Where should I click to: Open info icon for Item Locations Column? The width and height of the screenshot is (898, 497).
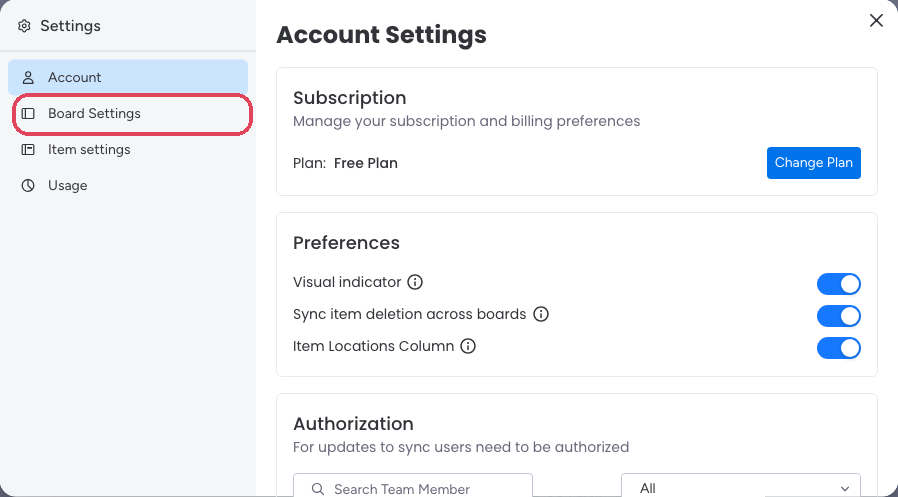[x=468, y=346]
